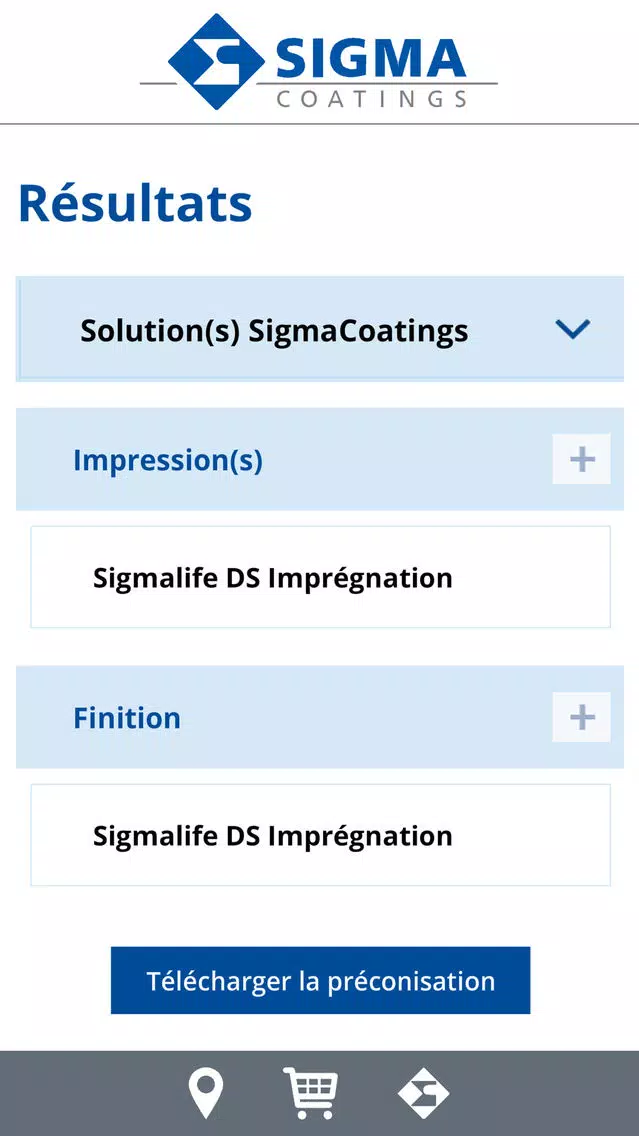The image size is (639, 1136).
Task: Open the shopping cart icon
Action: pyautogui.click(x=311, y=1092)
